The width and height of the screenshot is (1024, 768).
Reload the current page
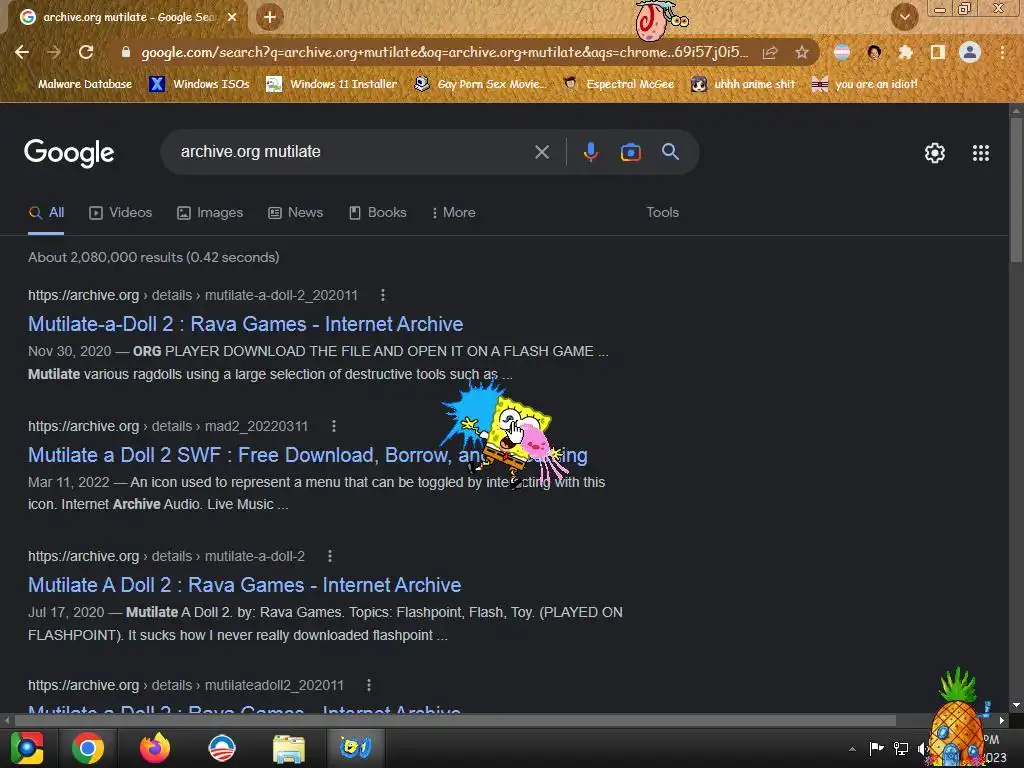coord(86,52)
